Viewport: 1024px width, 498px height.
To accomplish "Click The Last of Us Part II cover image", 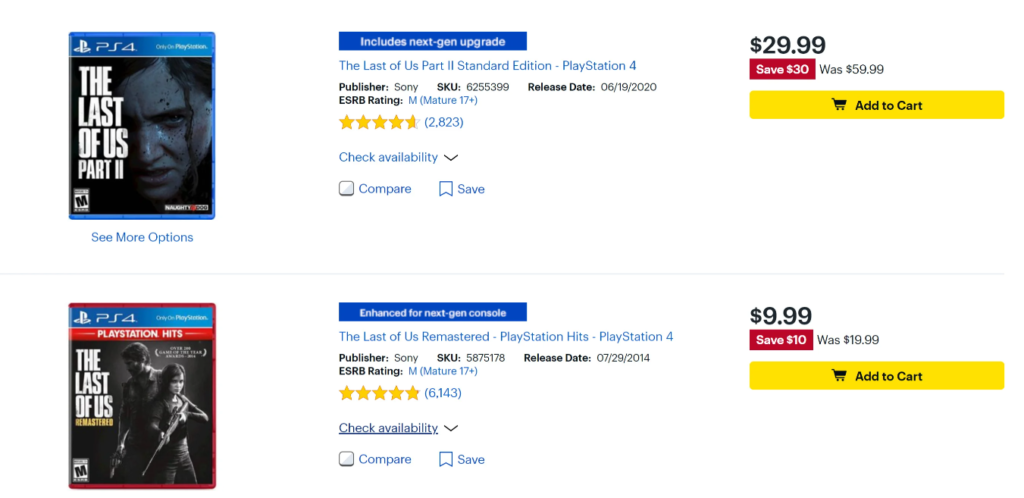I will click(x=142, y=125).
